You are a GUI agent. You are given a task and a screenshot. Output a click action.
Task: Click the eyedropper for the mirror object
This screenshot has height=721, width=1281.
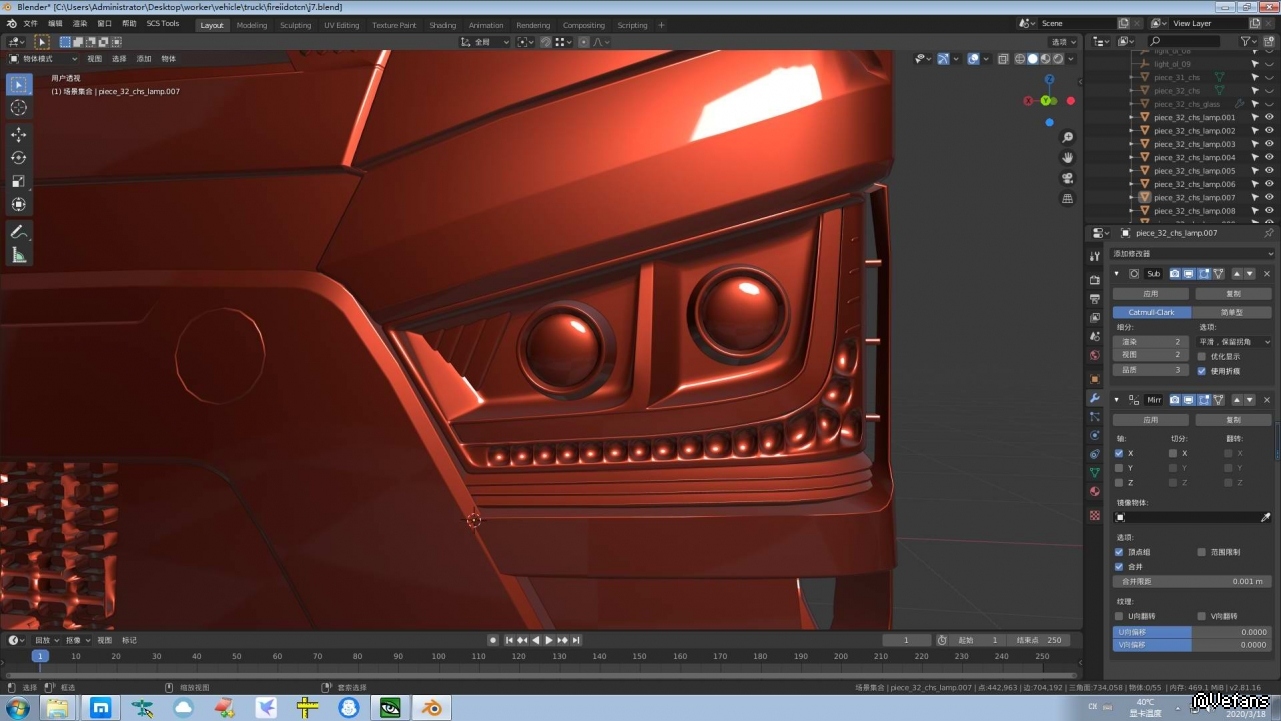click(x=1265, y=518)
